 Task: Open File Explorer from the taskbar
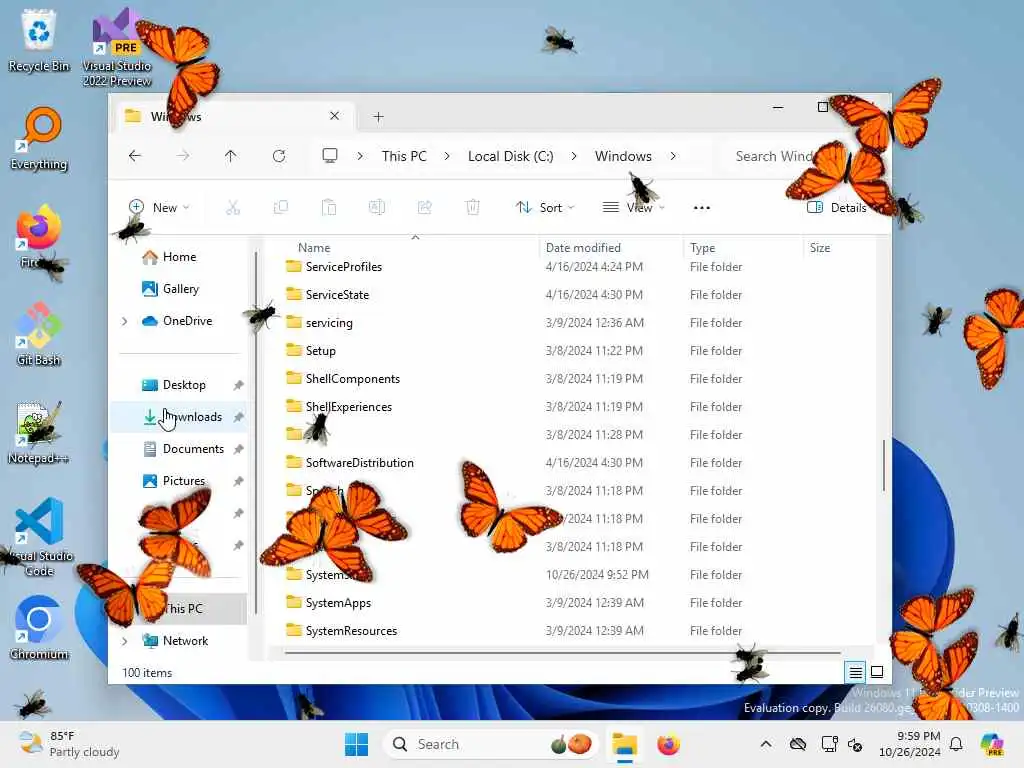tap(624, 744)
